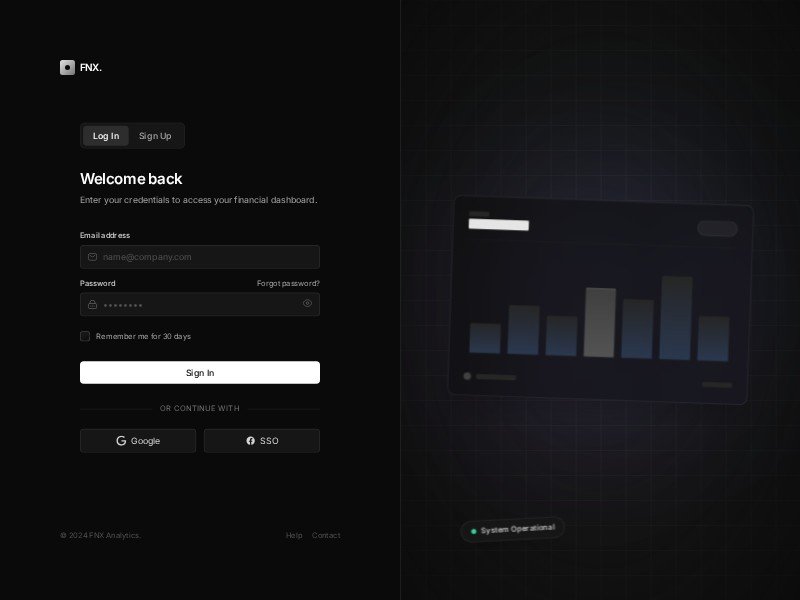Click the SSO button icon
The height and width of the screenshot is (600, 800).
click(x=251, y=441)
